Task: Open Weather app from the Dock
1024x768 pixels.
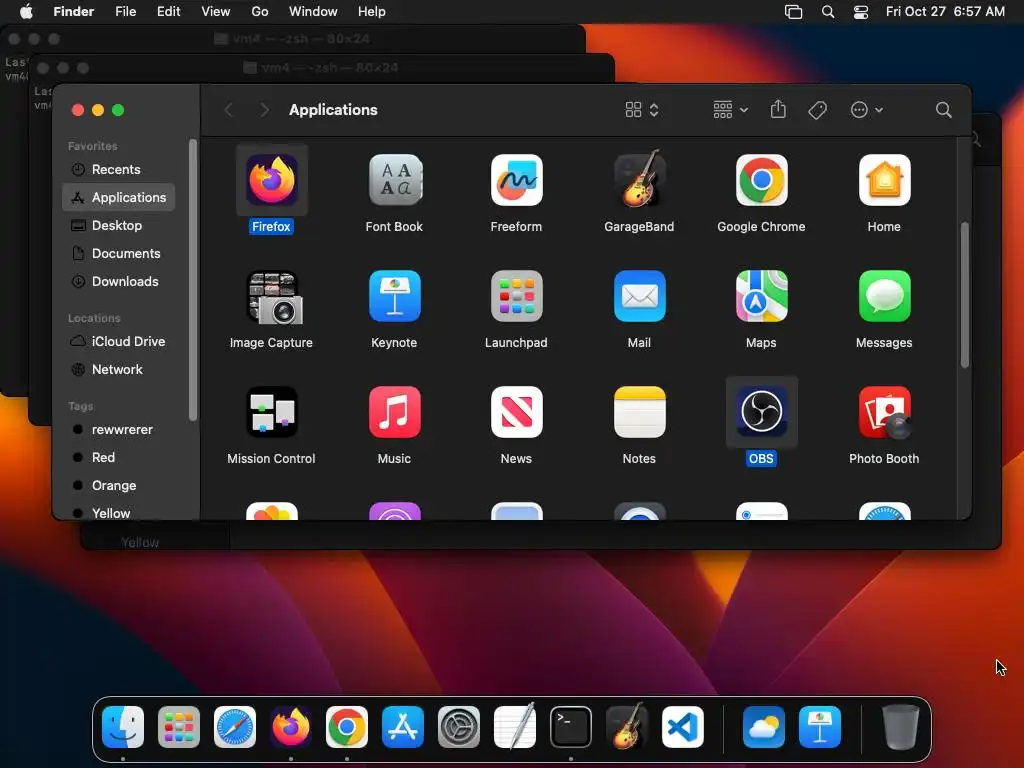Action: point(763,727)
